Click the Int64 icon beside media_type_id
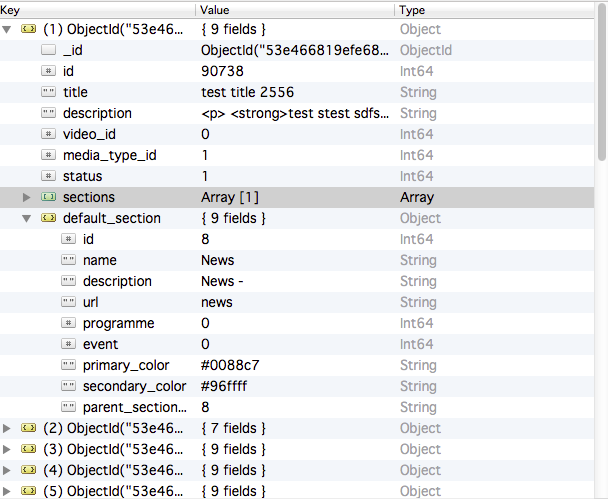The width and height of the screenshot is (608, 499). tap(48, 155)
